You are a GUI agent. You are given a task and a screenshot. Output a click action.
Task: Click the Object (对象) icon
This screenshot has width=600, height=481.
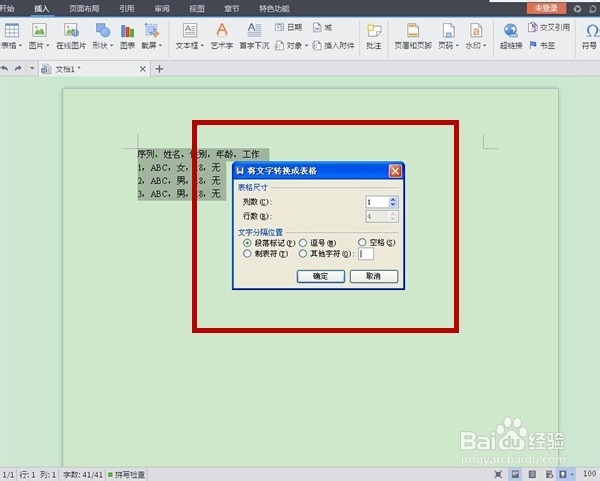point(280,46)
